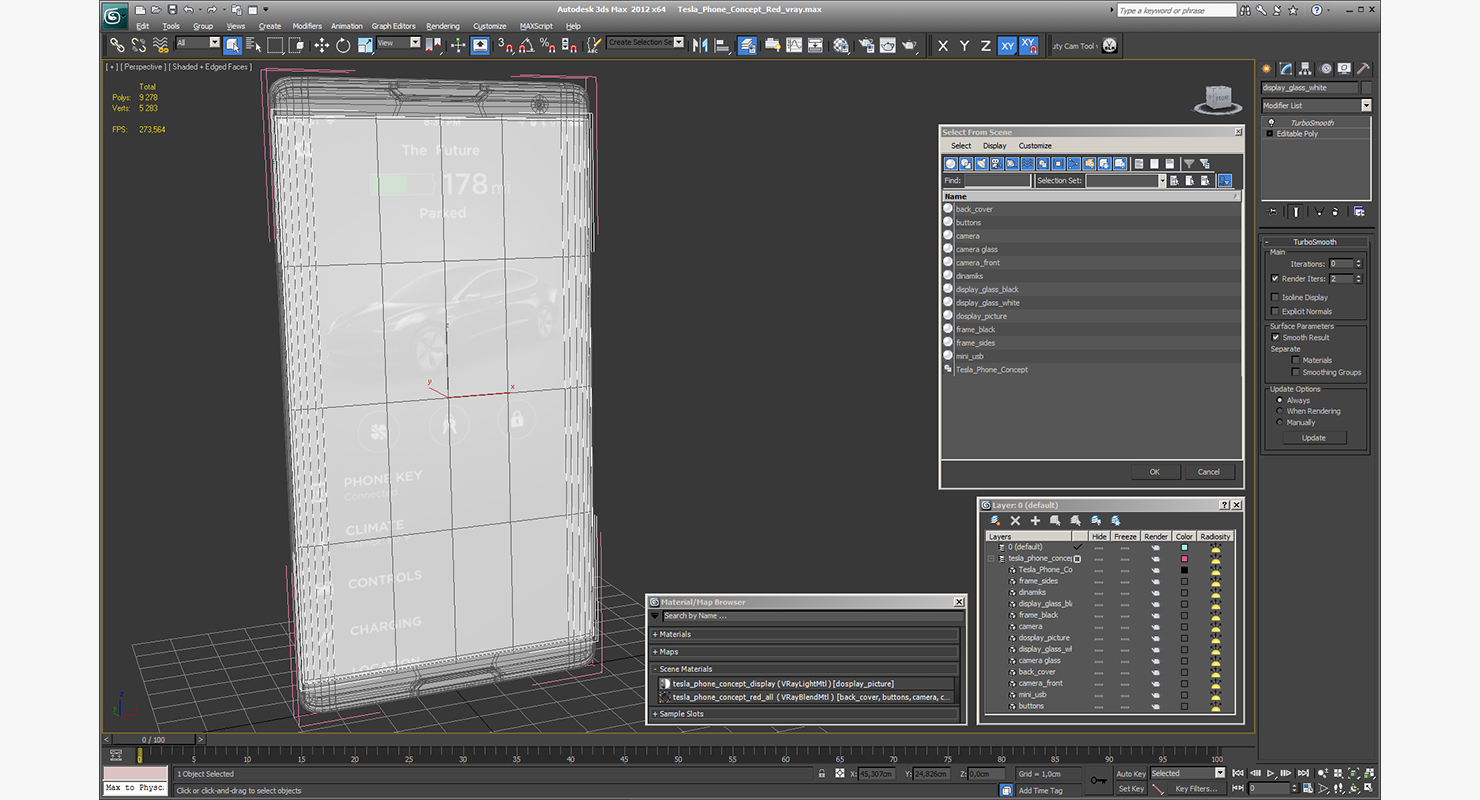Viewport: 1480px width, 800px height.
Task: Click Add Selected Objects plus icon in Layer dialog
Action: tap(1035, 521)
